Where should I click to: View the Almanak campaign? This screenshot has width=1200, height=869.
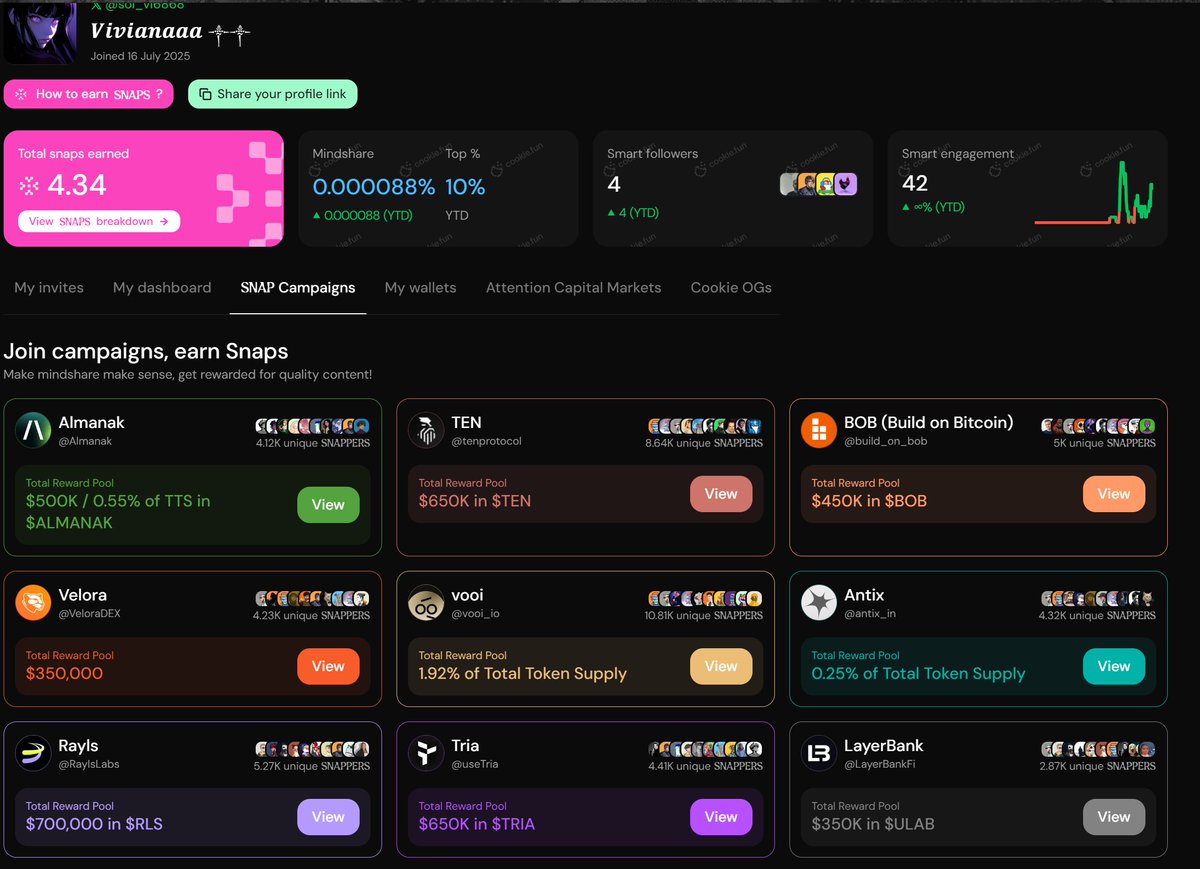[328, 505]
